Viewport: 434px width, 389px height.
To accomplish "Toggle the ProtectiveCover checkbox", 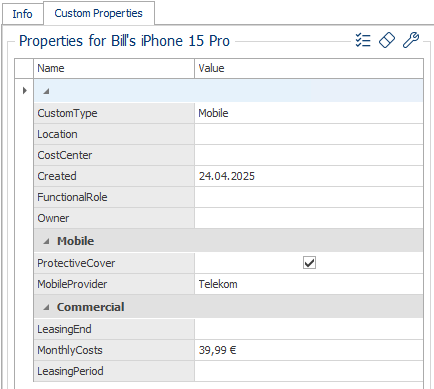I will pos(309,263).
